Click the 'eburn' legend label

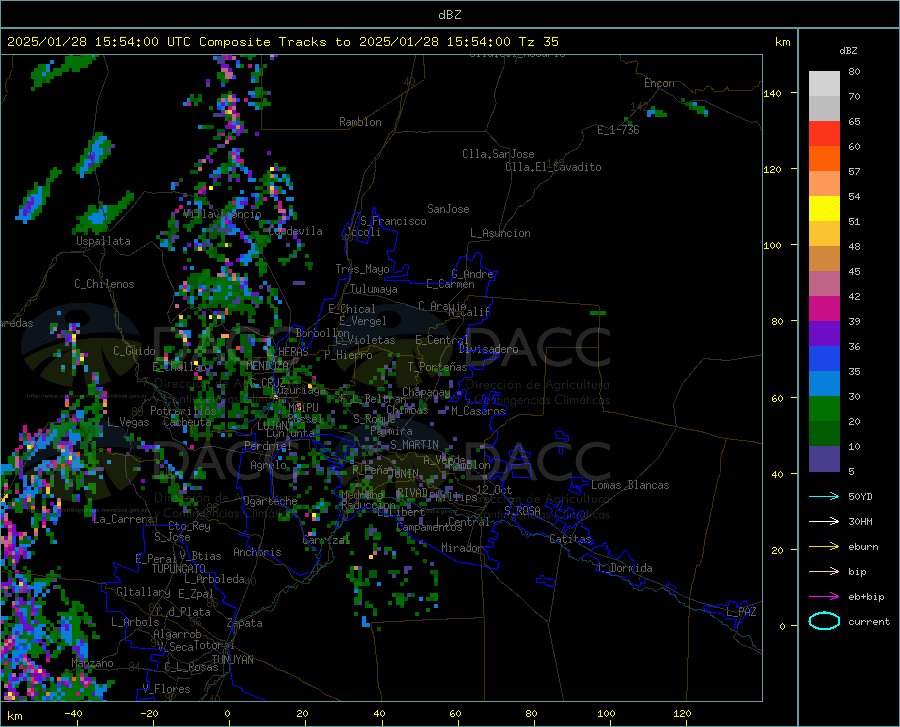863,547
